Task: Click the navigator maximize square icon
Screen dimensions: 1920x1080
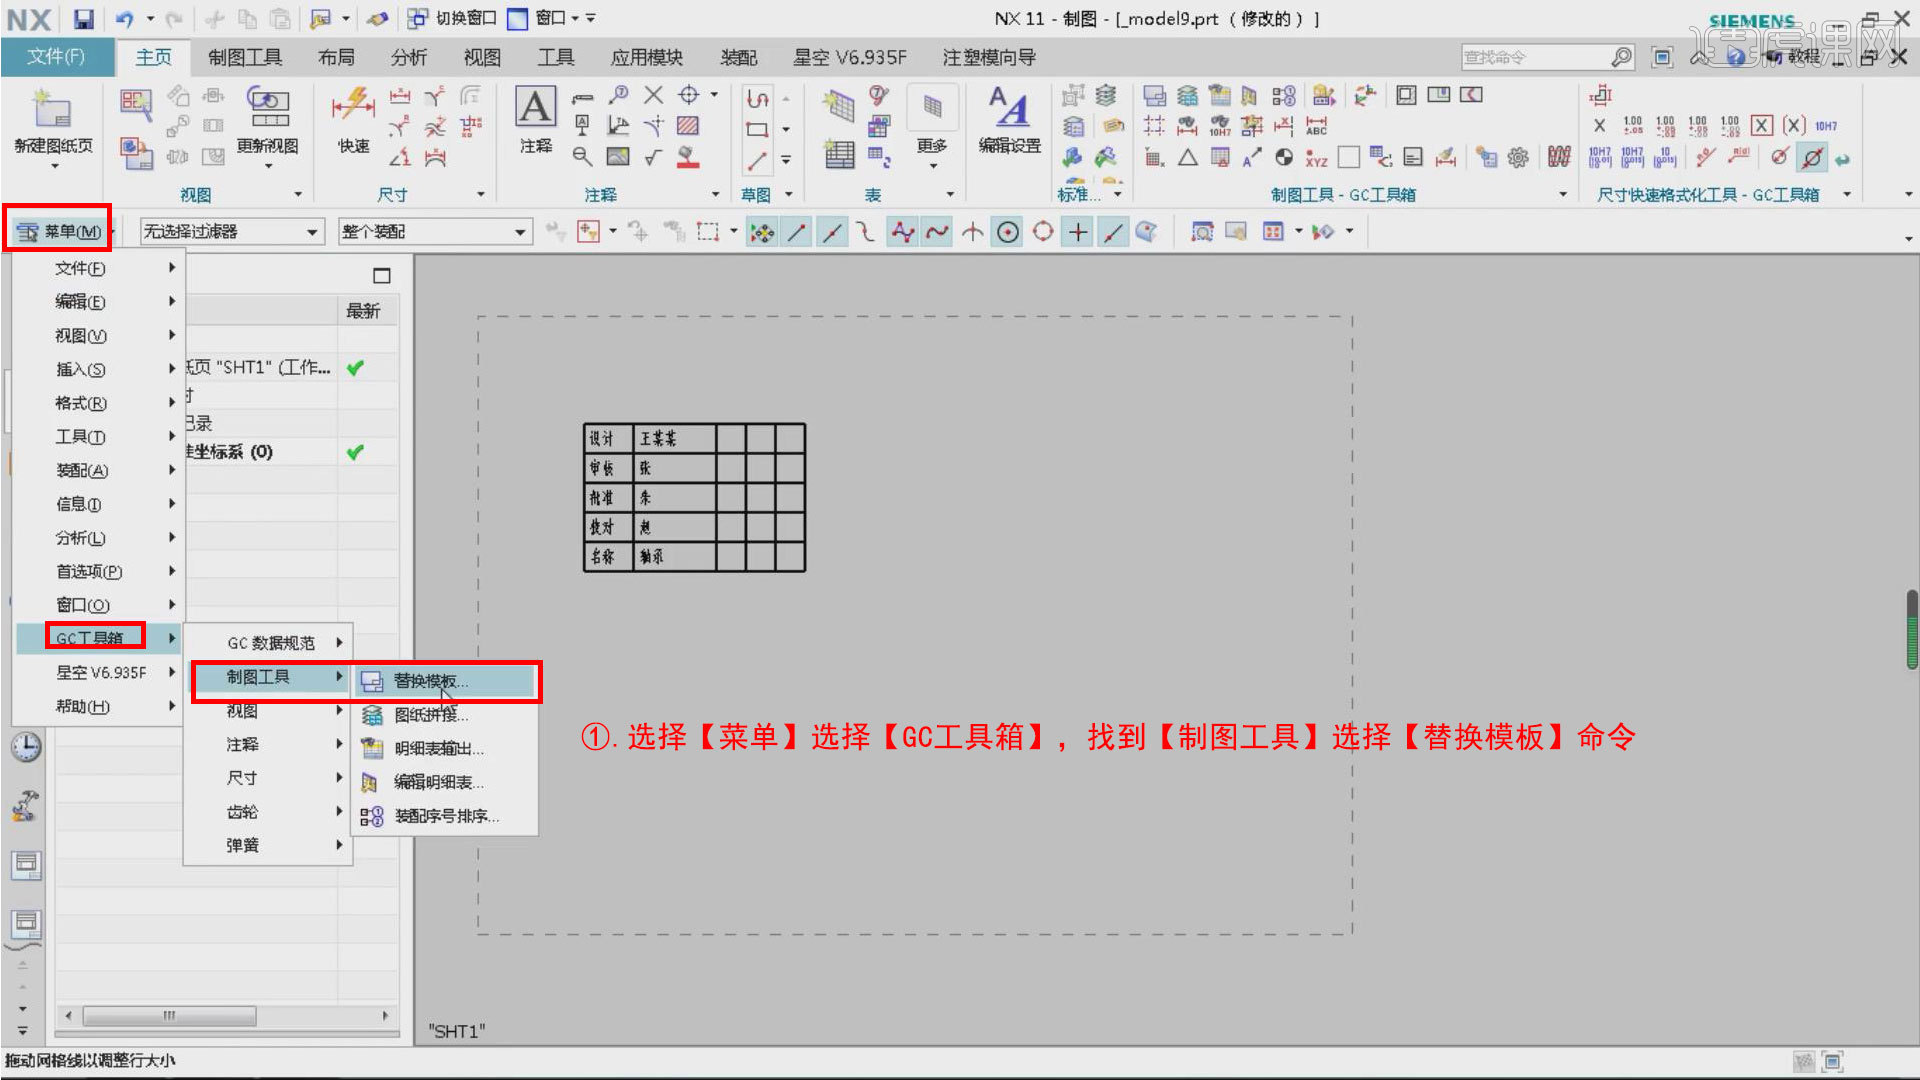Action: click(382, 275)
